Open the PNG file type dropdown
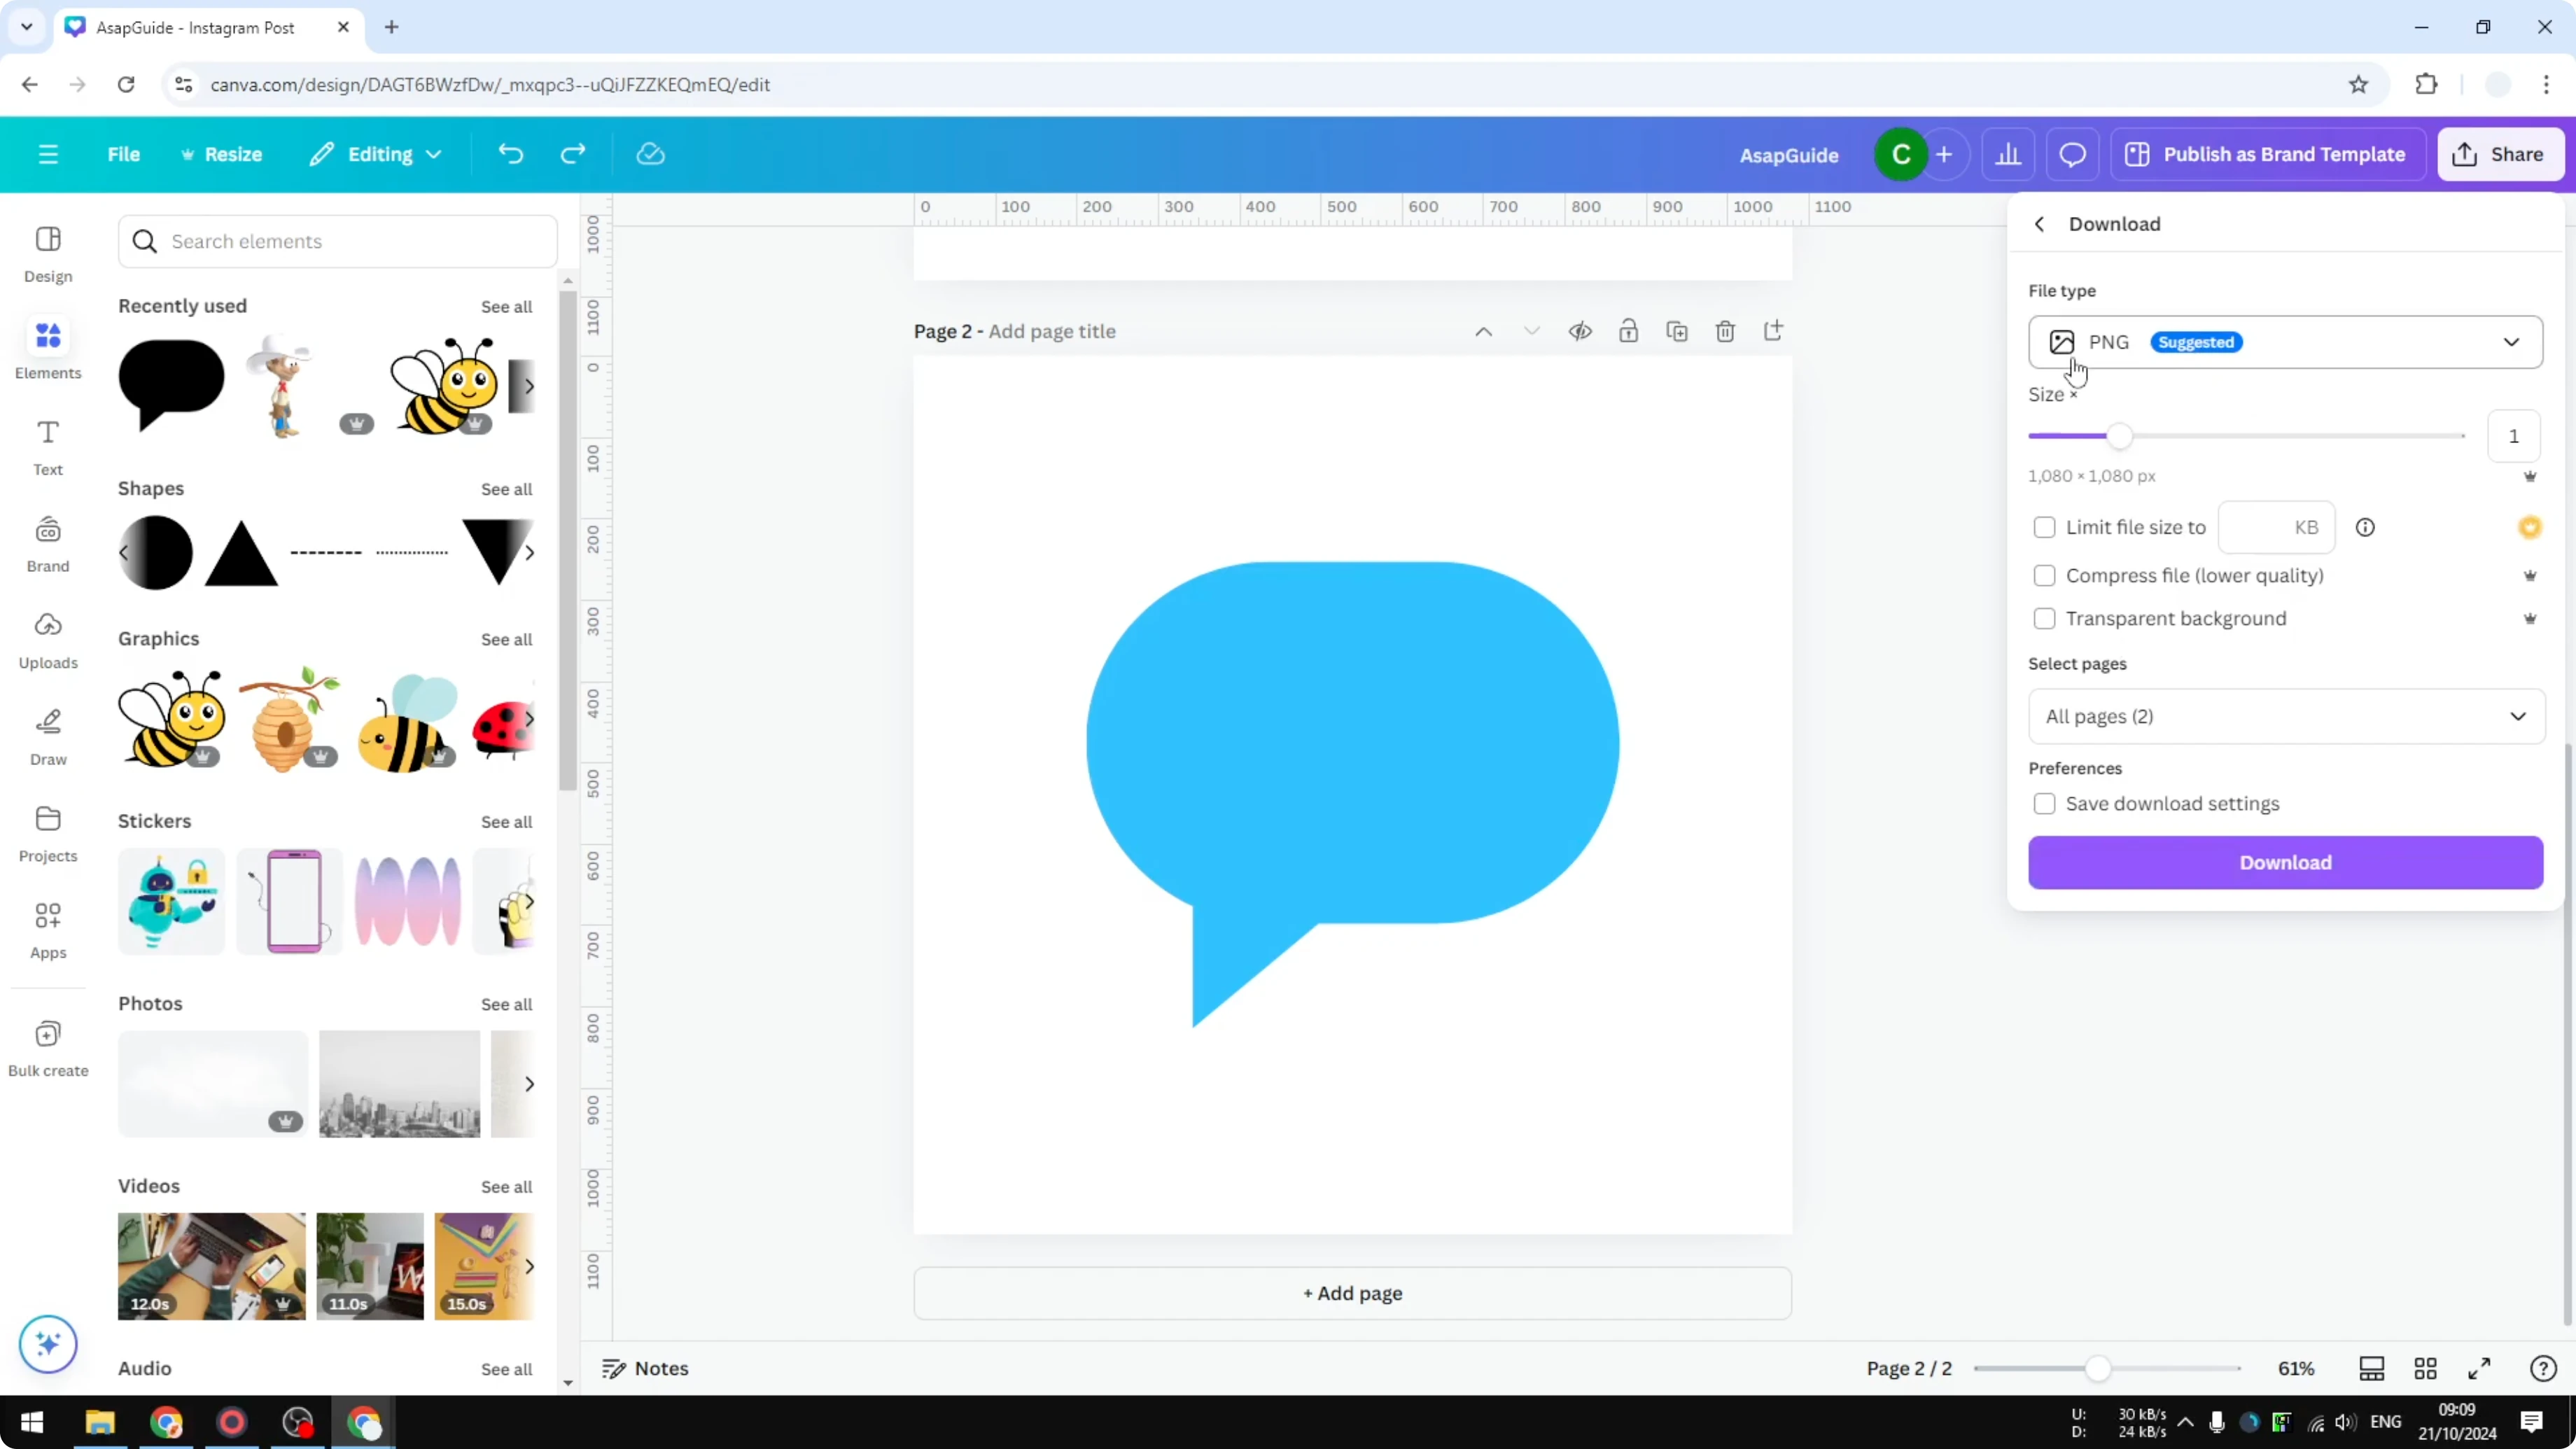 [x=2285, y=341]
